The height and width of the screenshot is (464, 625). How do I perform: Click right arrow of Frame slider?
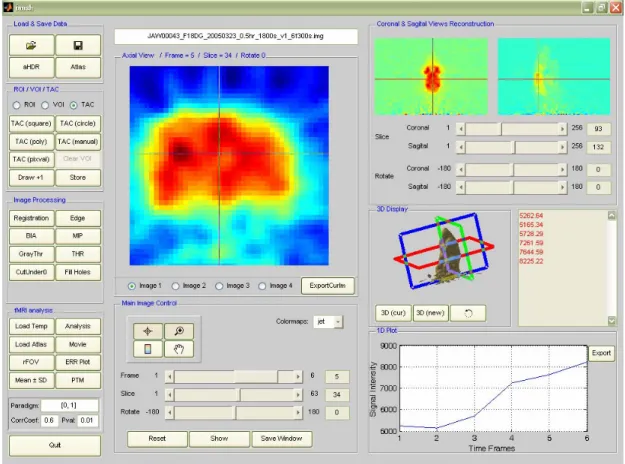298,377
